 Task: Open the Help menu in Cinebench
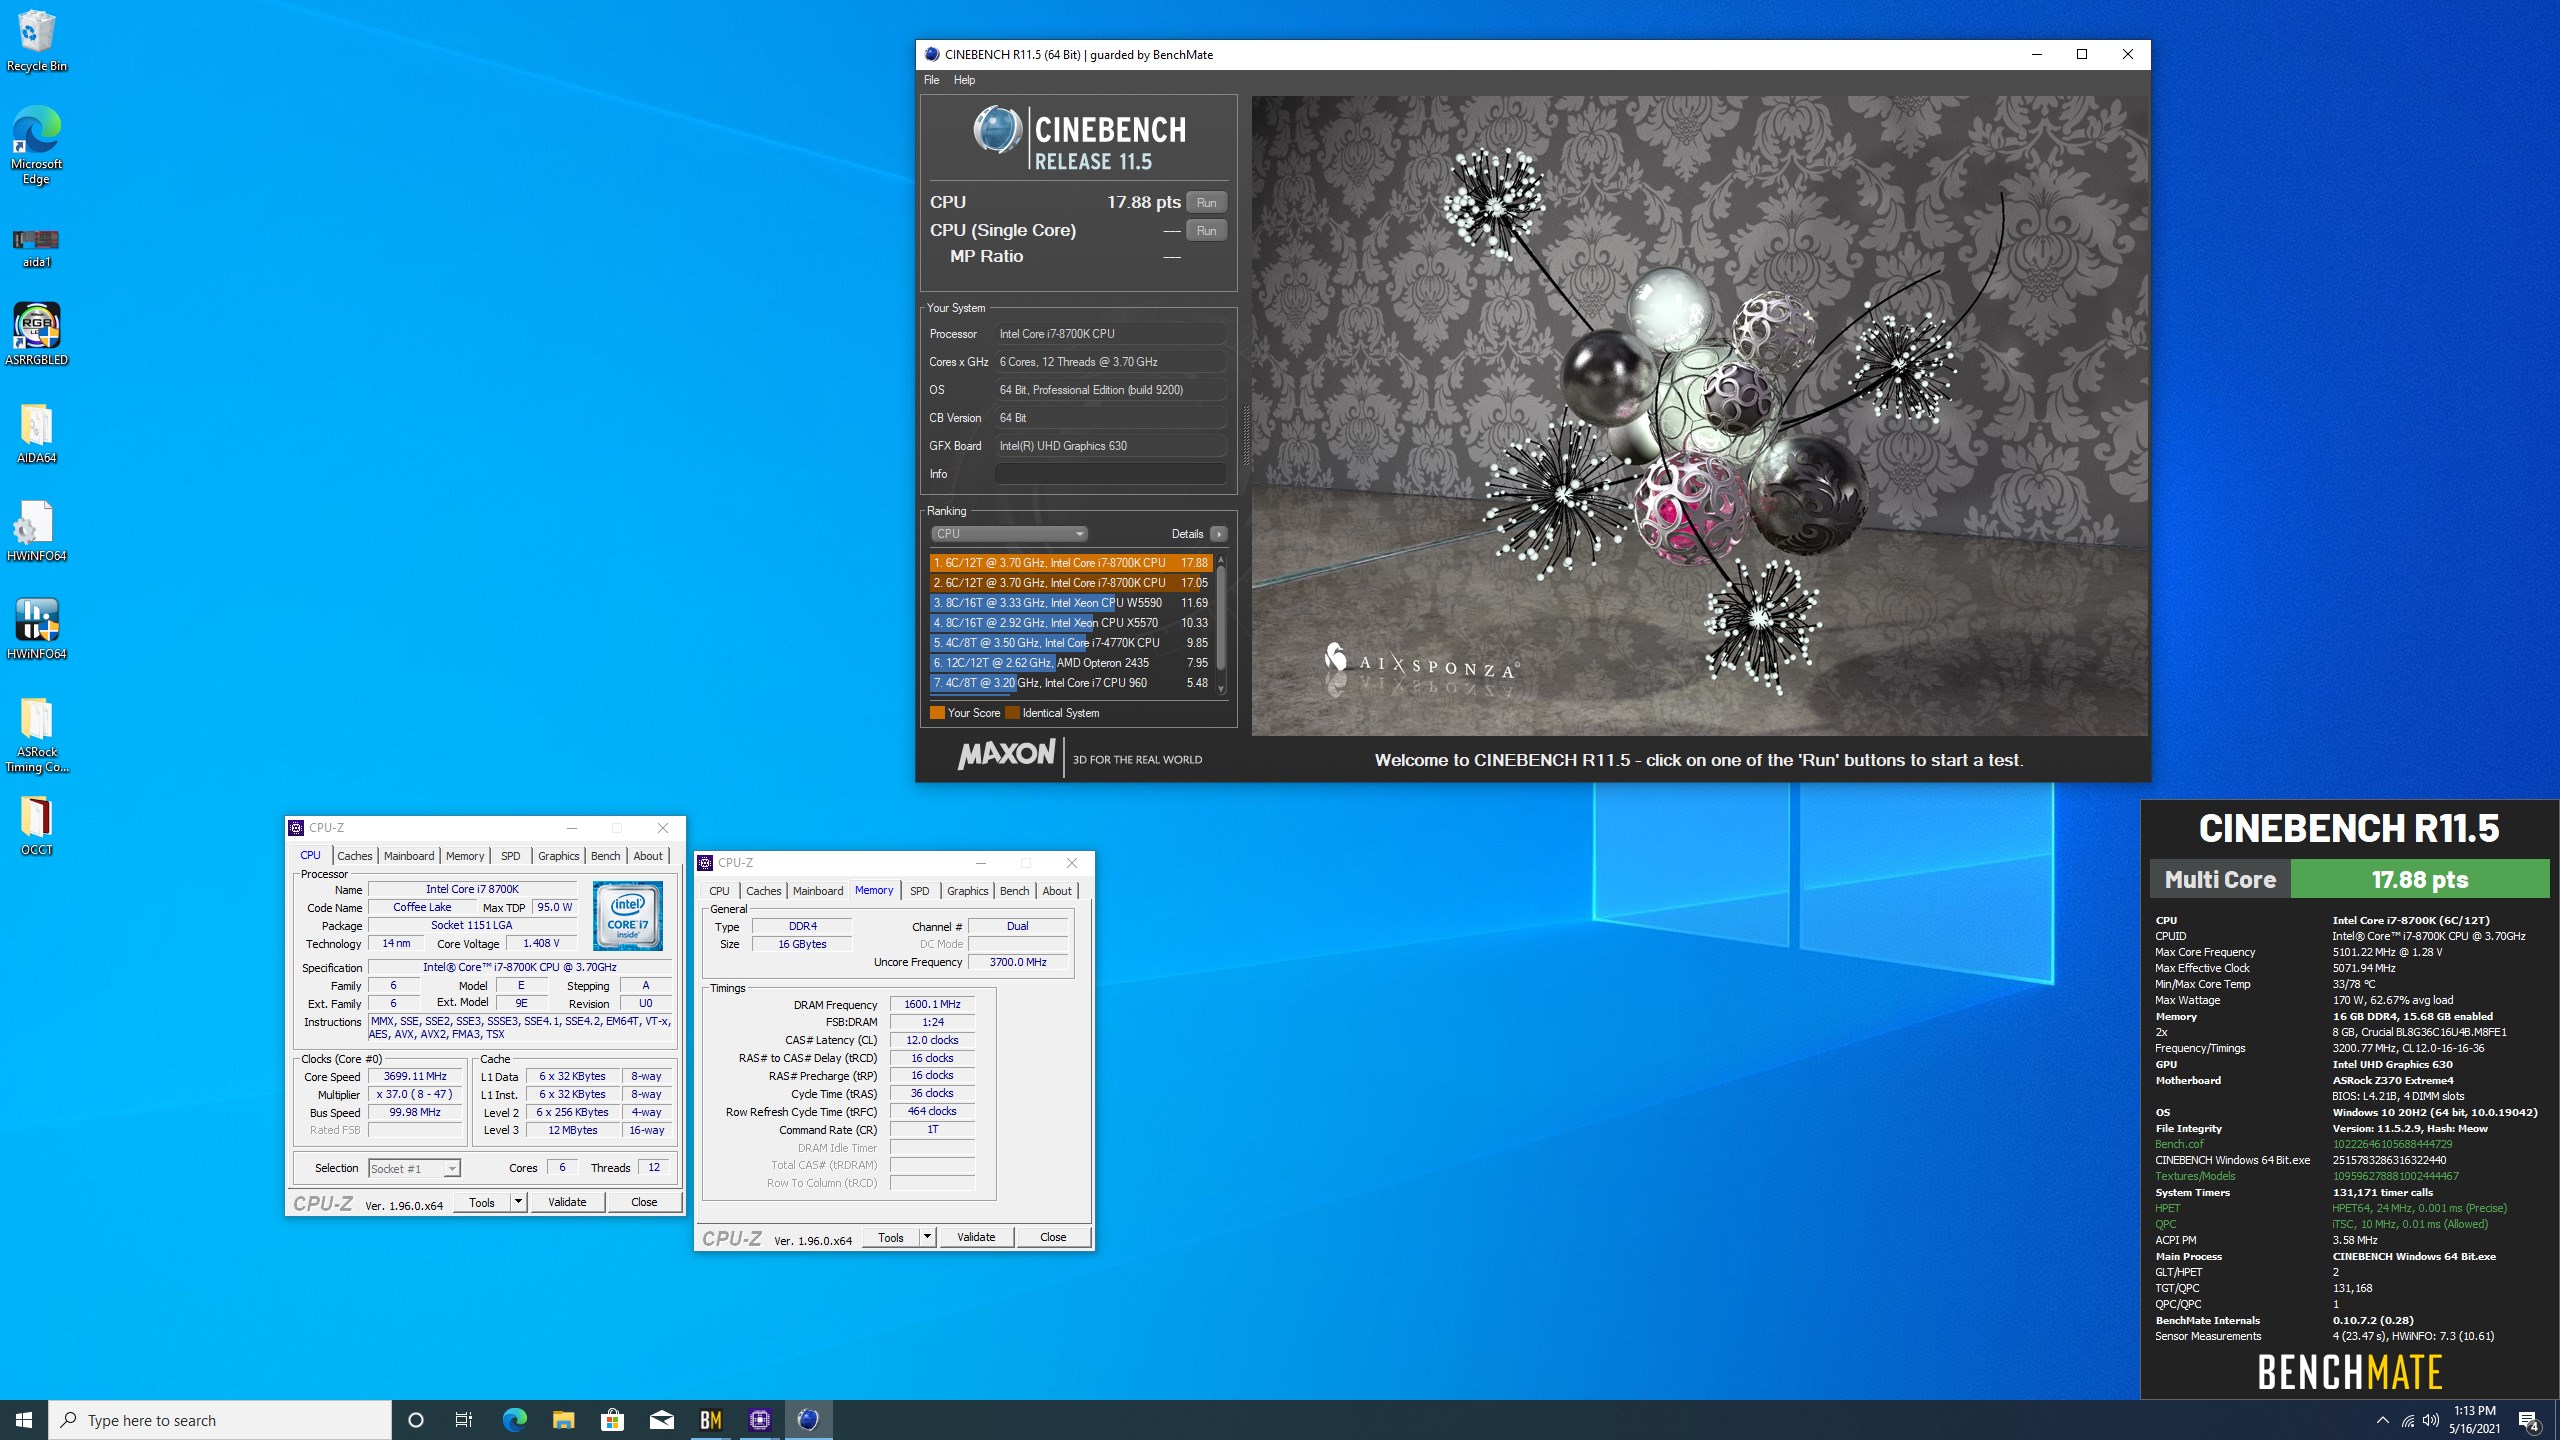coord(964,80)
